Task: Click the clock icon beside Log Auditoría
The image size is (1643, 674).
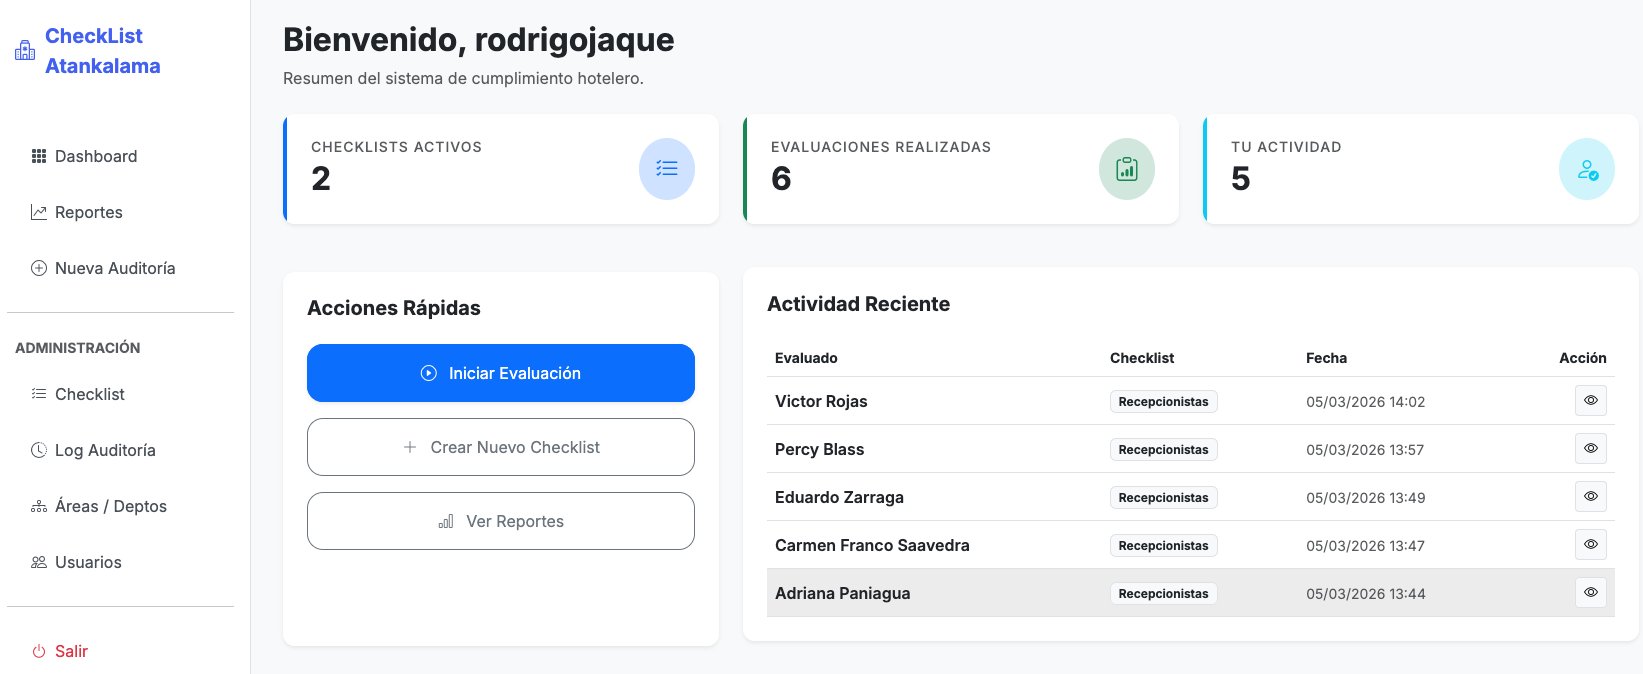Action: pyautogui.click(x=39, y=450)
